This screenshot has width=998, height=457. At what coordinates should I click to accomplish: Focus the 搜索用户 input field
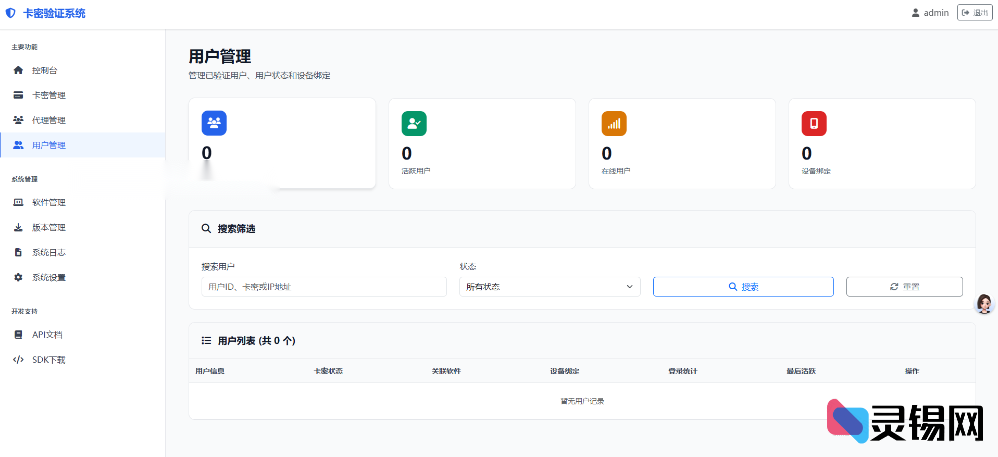coord(324,287)
